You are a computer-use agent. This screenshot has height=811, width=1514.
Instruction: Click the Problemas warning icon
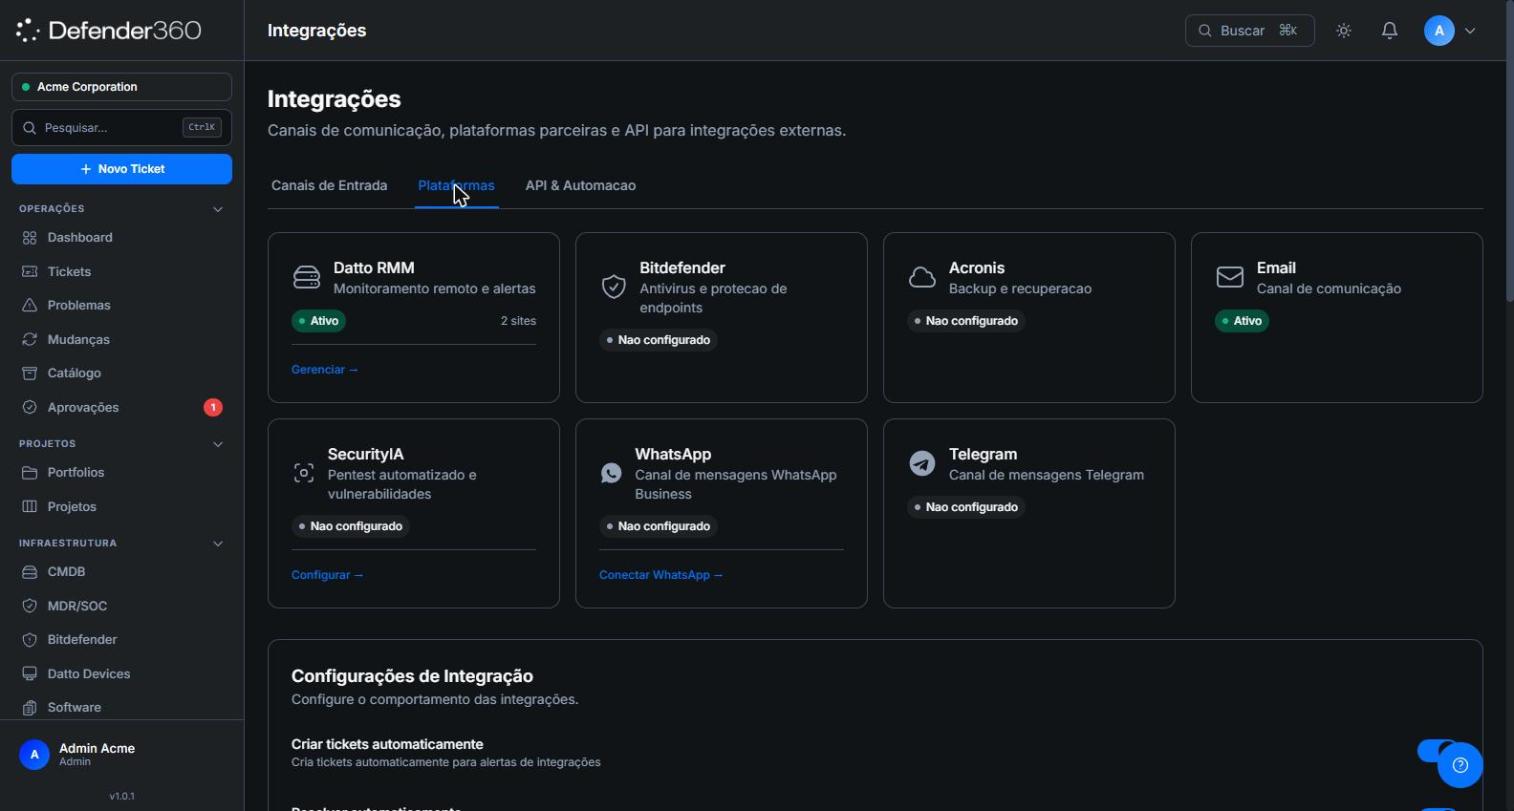click(x=30, y=305)
